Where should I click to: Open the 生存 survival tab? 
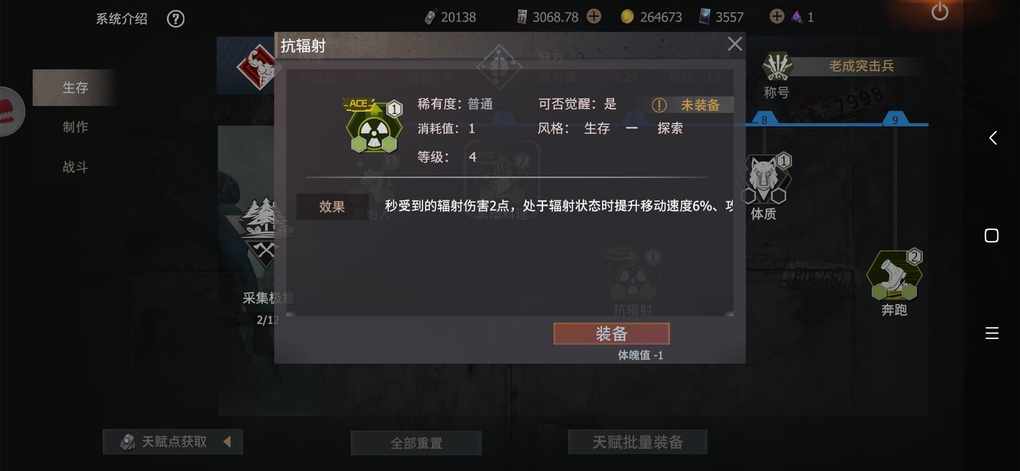(74, 88)
